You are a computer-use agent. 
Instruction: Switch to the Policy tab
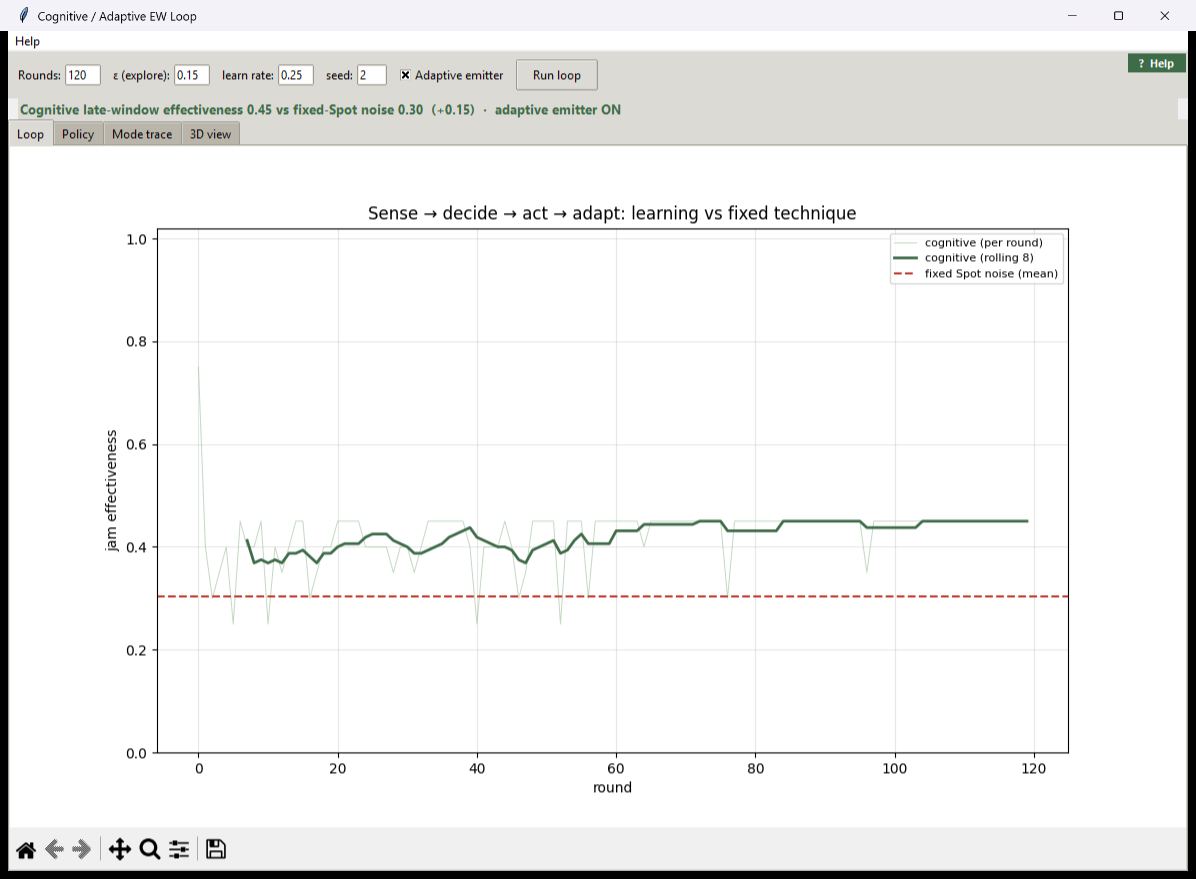tap(78, 134)
